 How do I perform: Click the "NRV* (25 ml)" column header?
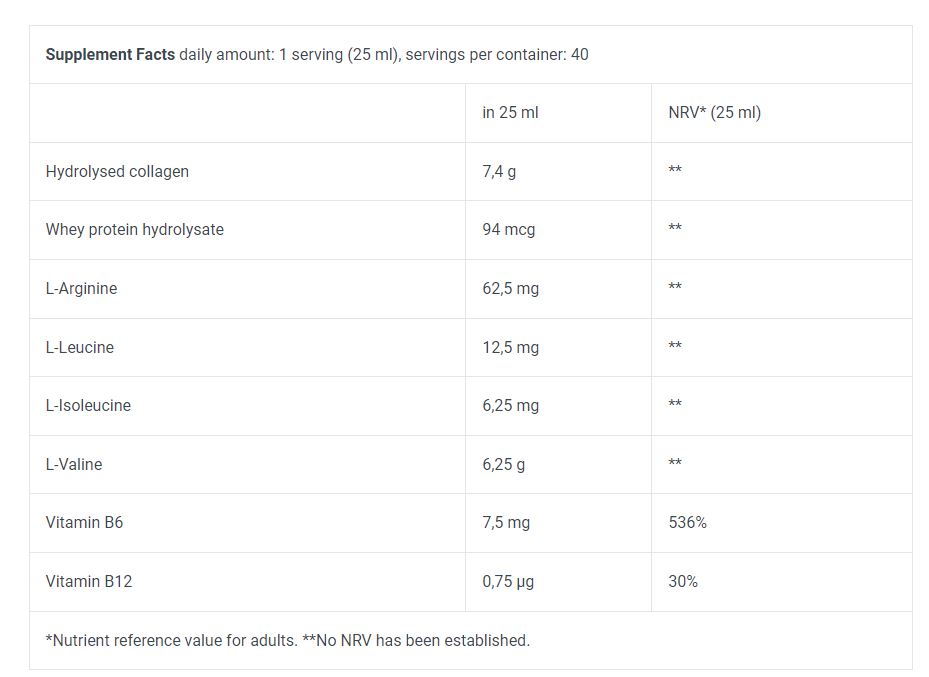pyautogui.click(x=714, y=112)
